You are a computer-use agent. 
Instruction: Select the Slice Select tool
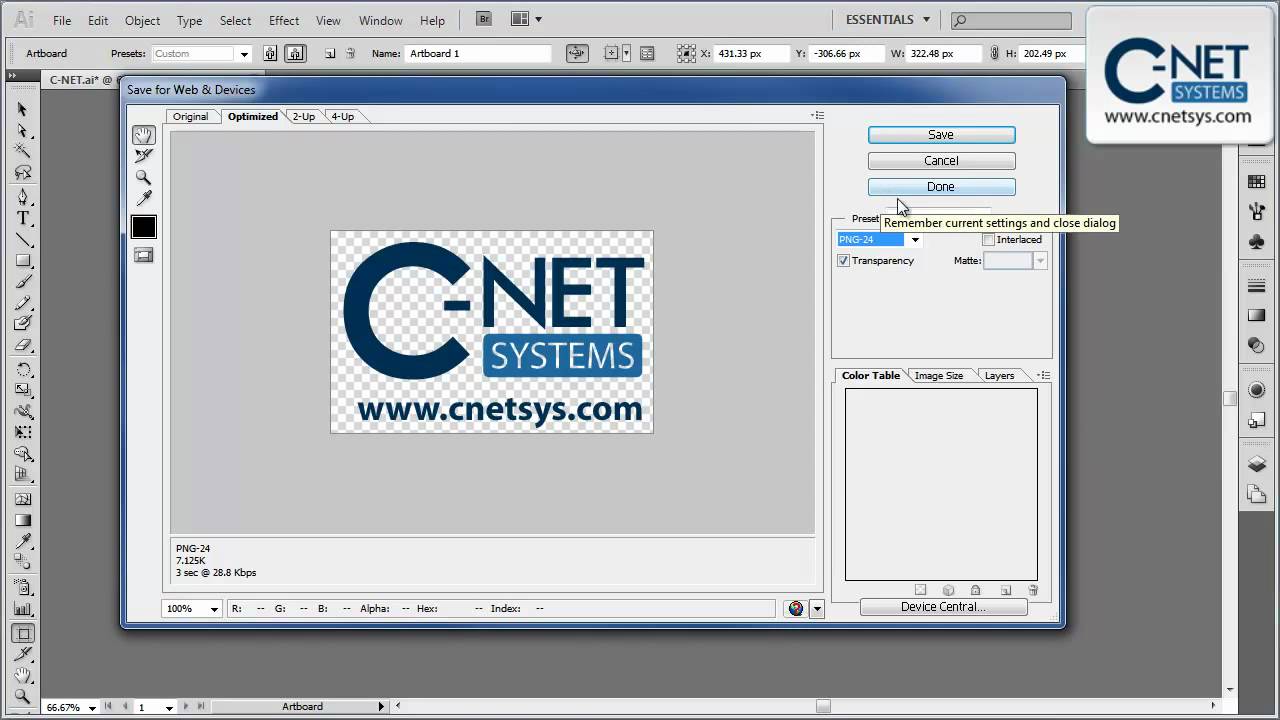[x=143, y=155]
